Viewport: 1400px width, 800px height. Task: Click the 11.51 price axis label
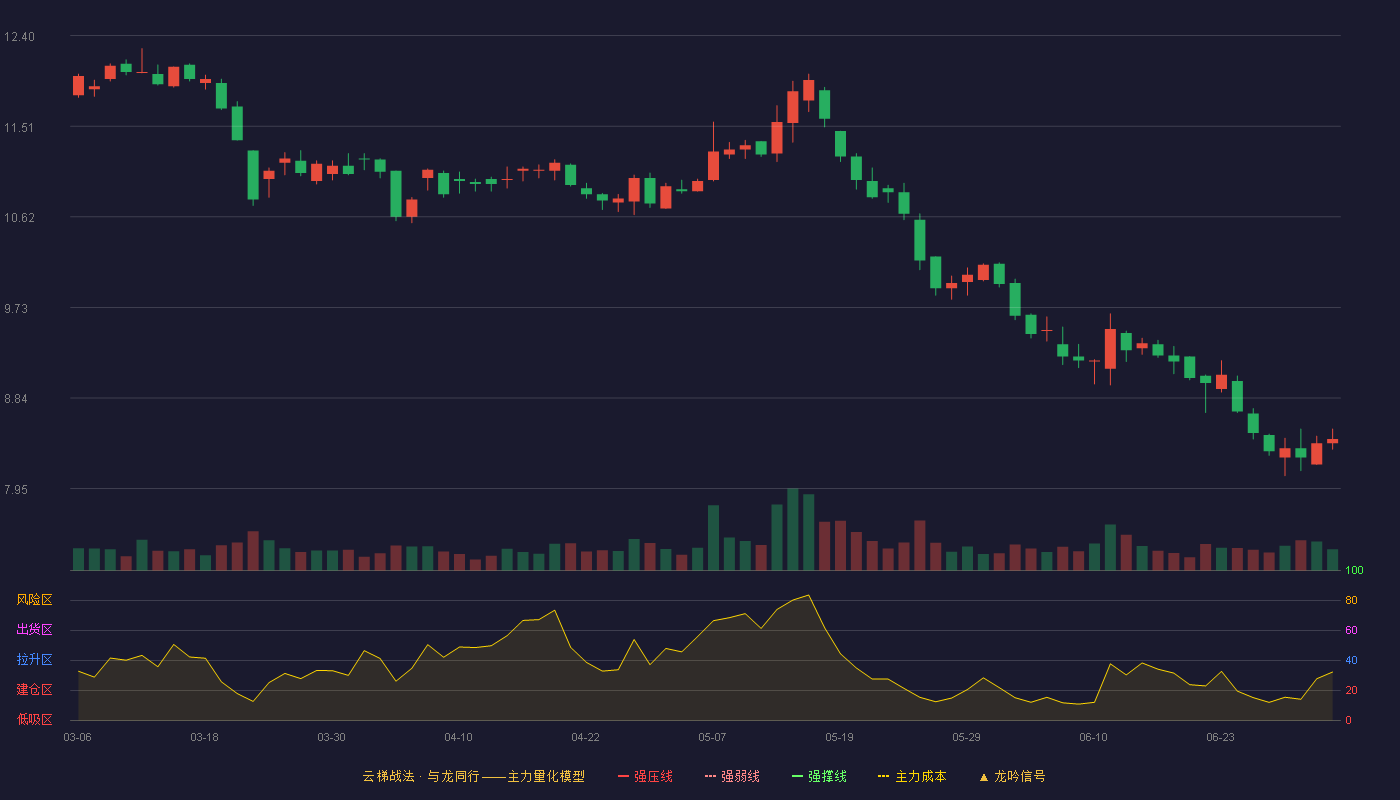pos(19,127)
